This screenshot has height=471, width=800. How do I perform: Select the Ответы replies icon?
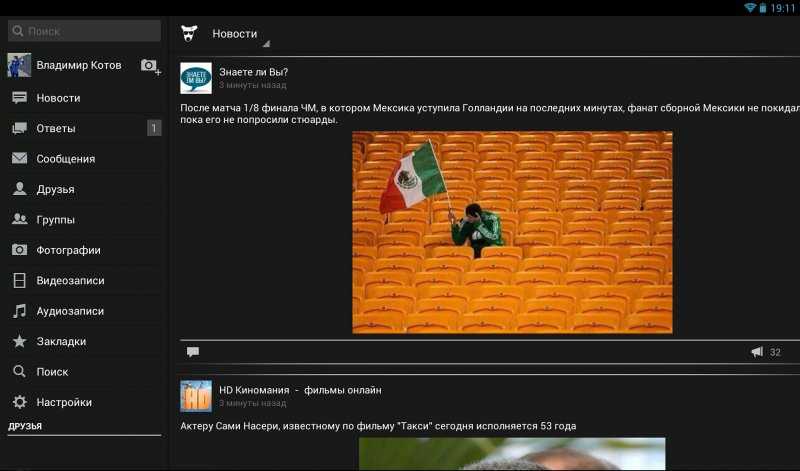pyautogui.click(x=19, y=128)
